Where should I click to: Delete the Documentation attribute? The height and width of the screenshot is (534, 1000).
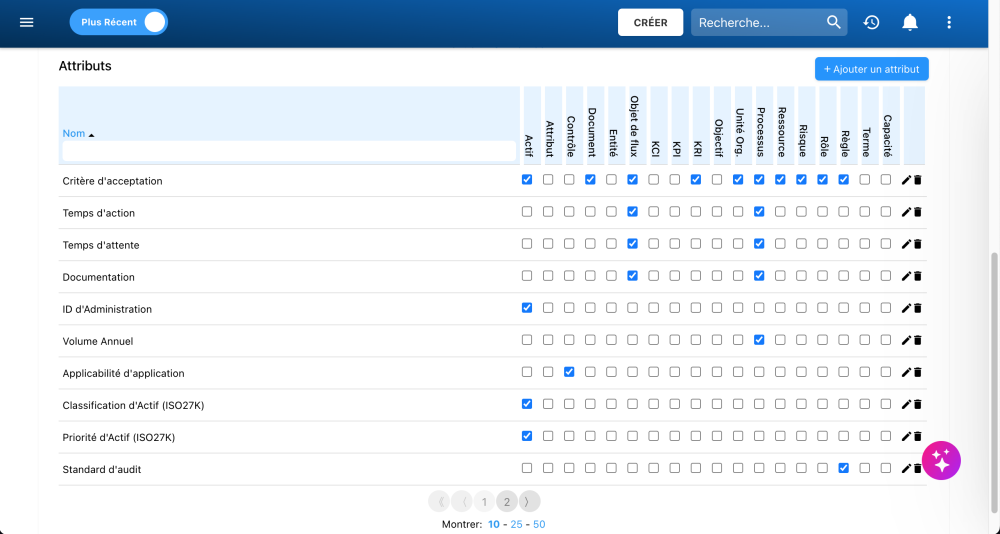click(918, 276)
